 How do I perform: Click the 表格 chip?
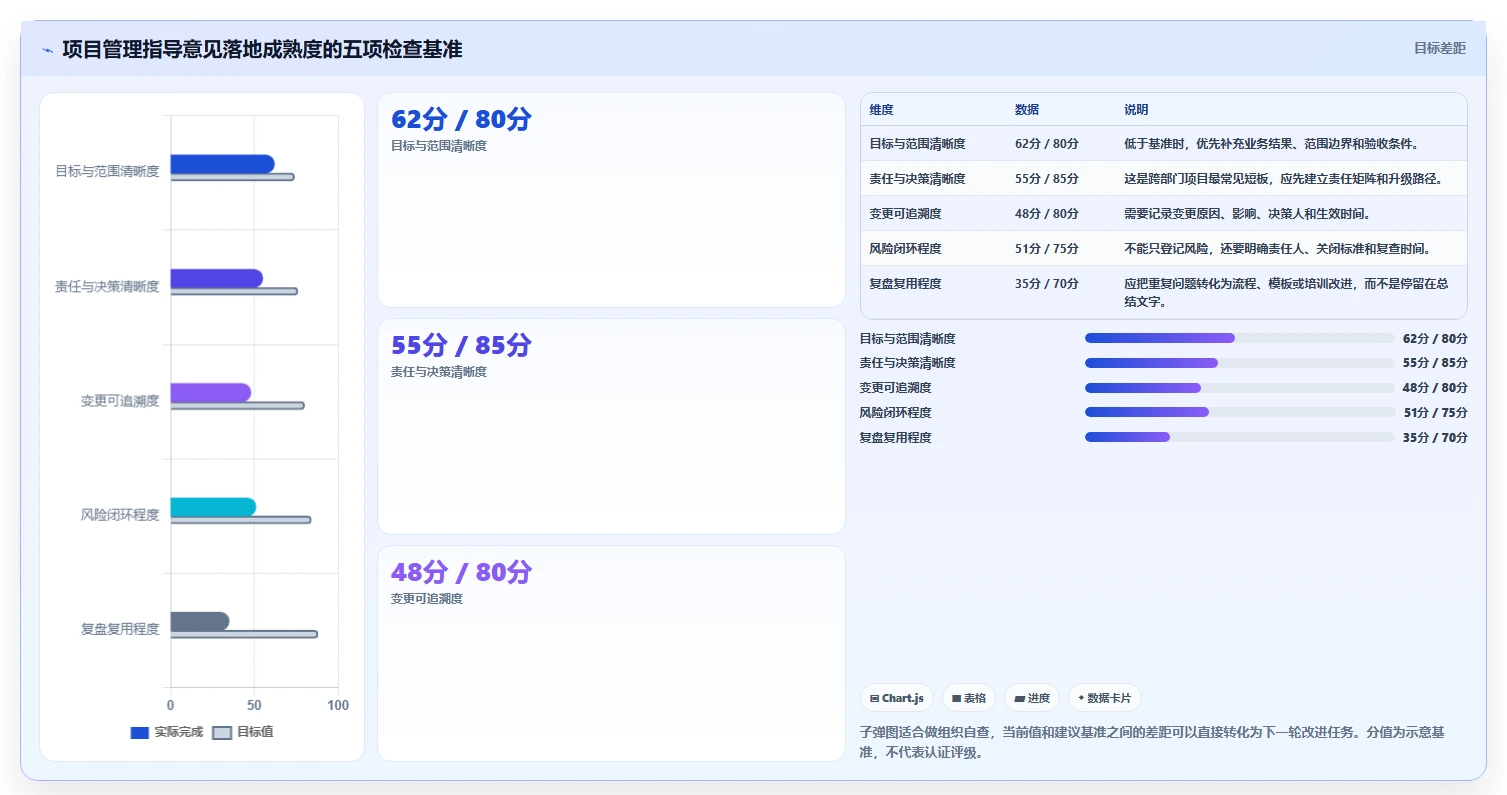click(968, 698)
